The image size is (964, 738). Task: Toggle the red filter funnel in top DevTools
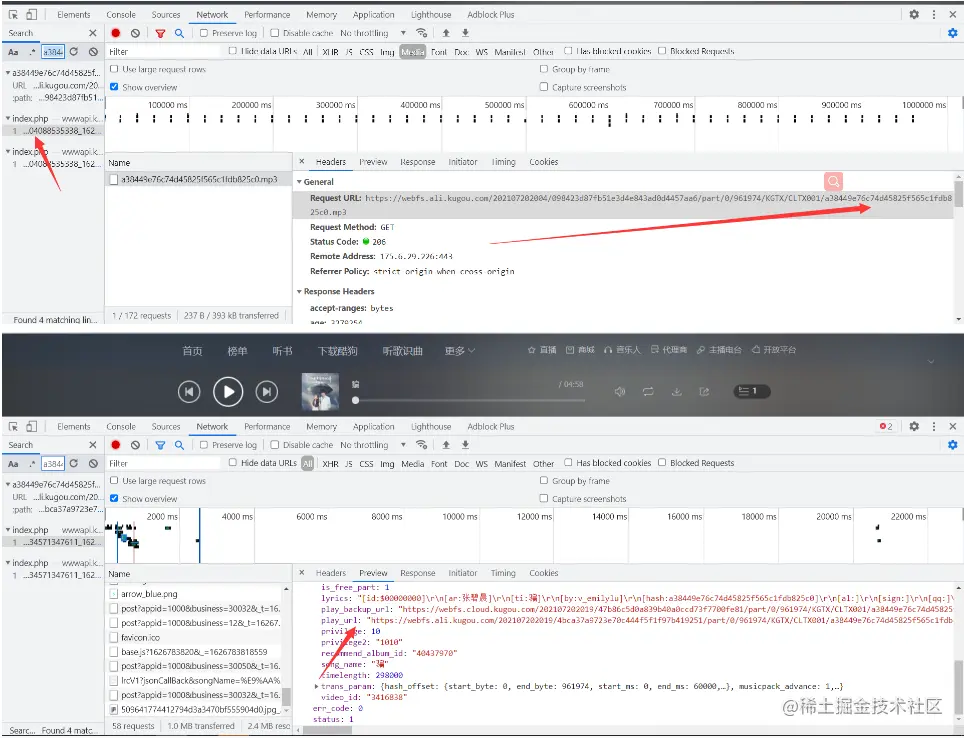coord(160,33)
